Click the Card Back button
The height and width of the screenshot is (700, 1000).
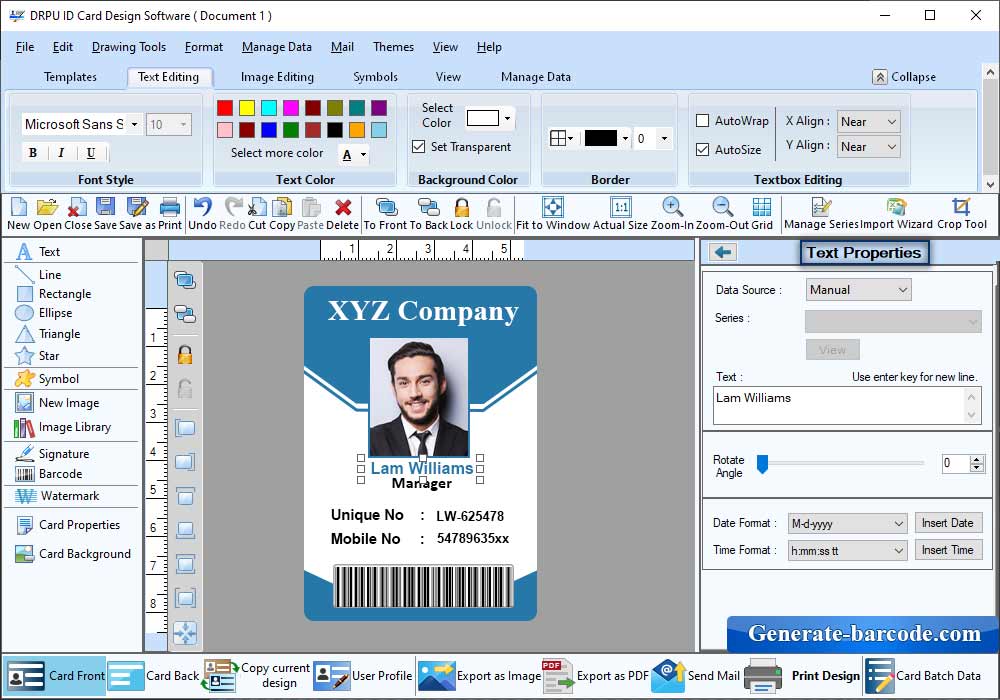(x=154, y=676)
